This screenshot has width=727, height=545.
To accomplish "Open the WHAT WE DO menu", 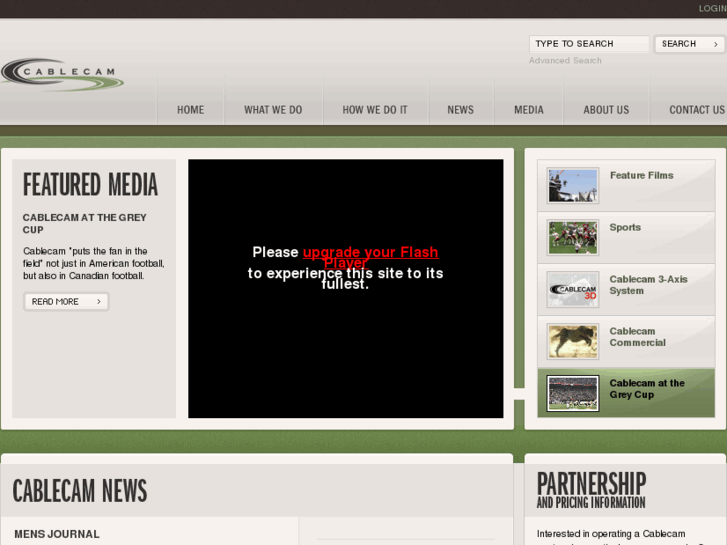I will click(x=273, y=110).
